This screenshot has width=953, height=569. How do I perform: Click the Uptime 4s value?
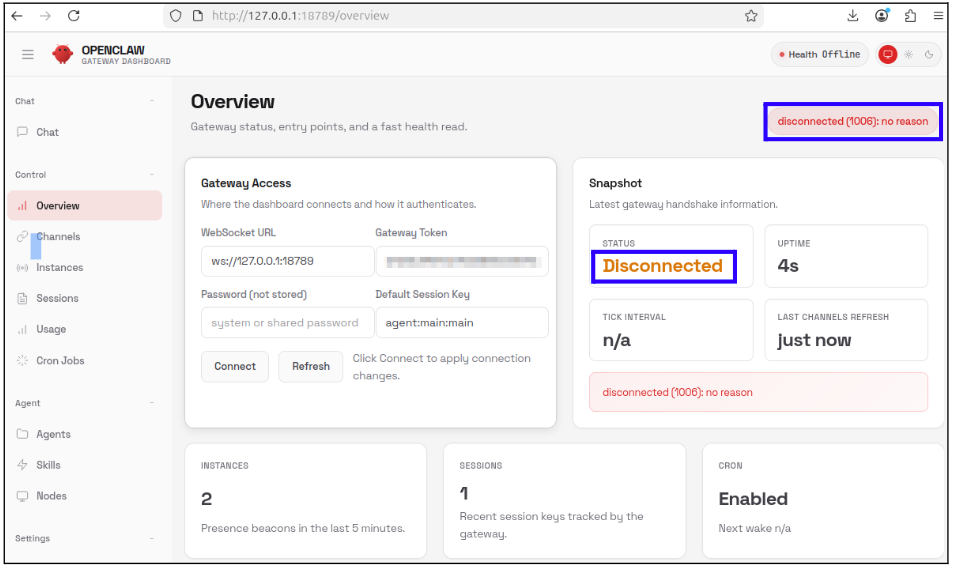788,266
